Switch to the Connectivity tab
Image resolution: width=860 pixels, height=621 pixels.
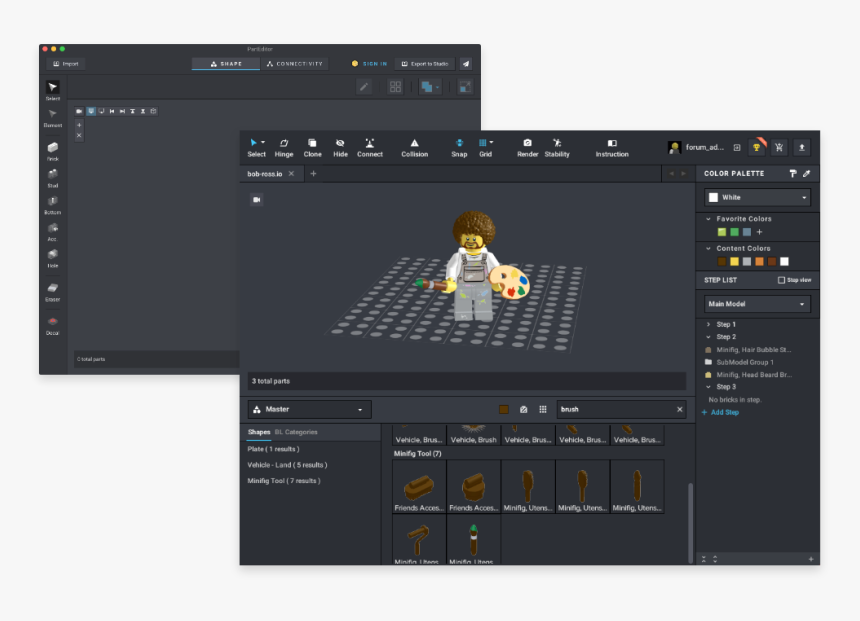coord(295,64)
